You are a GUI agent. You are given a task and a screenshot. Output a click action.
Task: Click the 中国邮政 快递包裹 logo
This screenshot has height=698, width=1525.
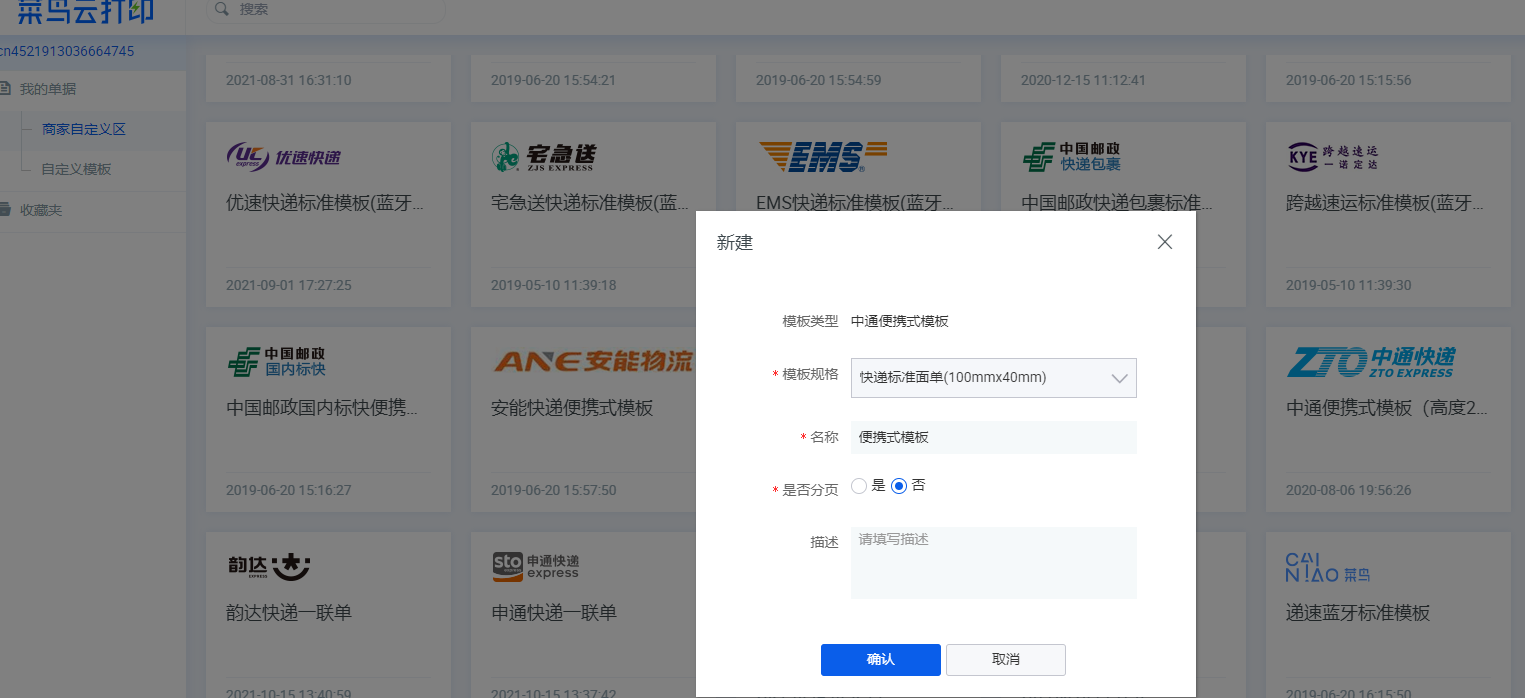[1071, 156]
